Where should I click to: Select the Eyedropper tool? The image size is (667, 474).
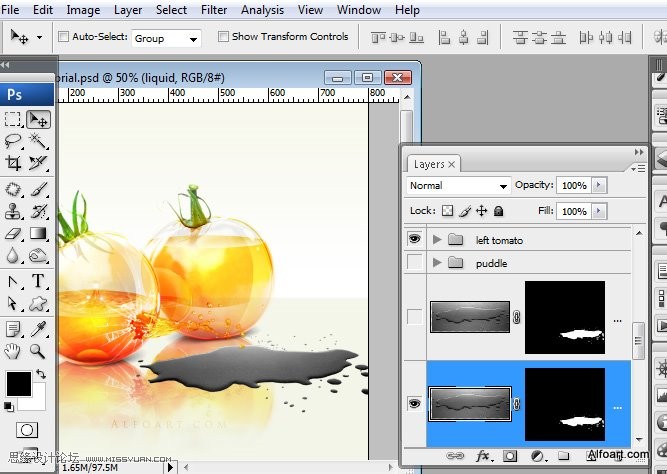point(38,328)
